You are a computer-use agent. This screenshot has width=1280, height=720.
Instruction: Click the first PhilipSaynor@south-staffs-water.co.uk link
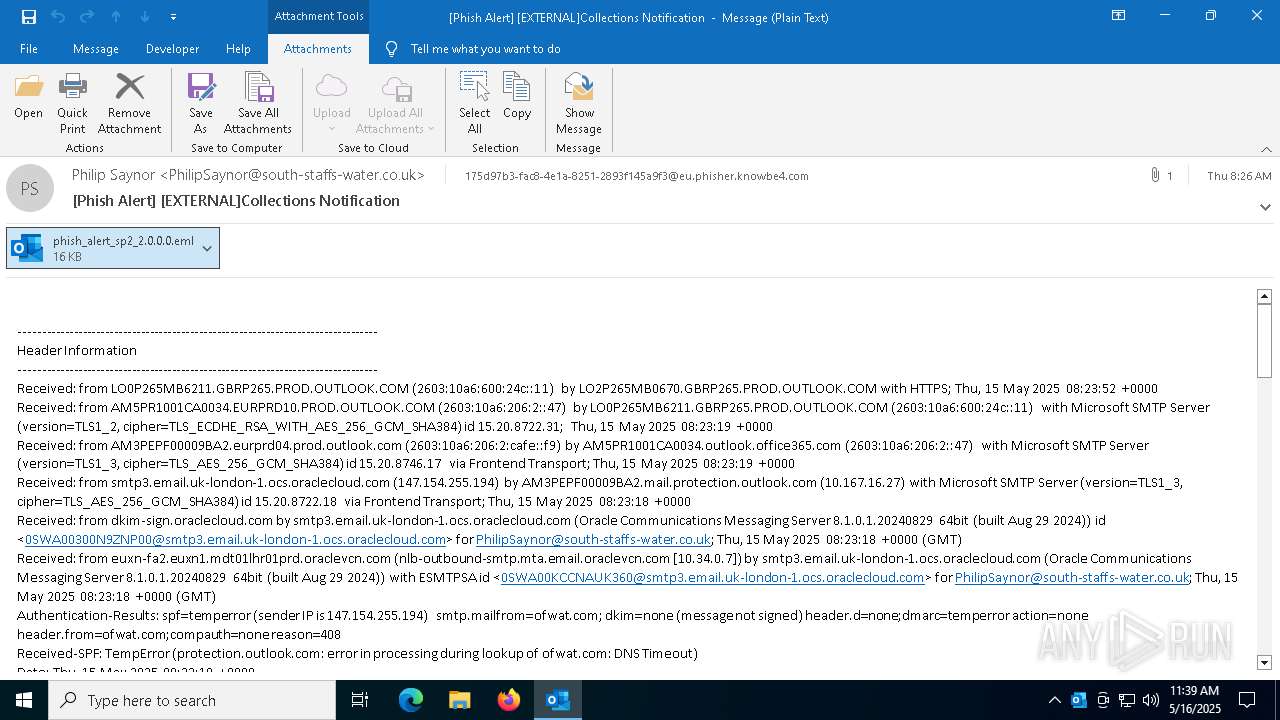point(593,539)
